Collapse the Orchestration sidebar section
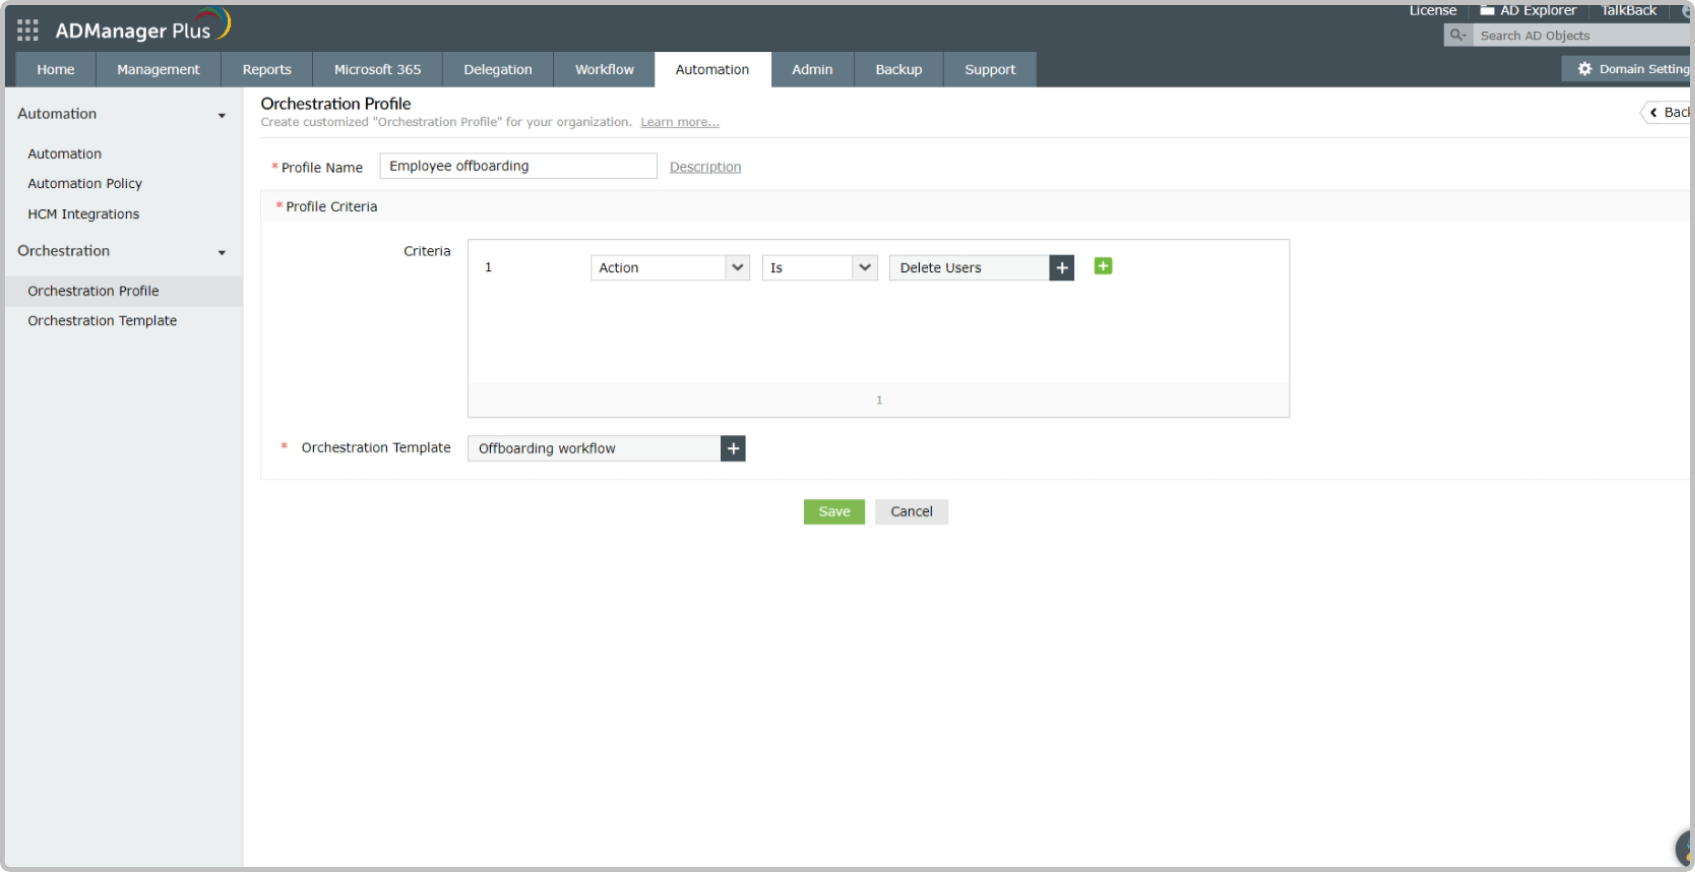This screenshot has width=1695, height=872. (x=222, y=252)
